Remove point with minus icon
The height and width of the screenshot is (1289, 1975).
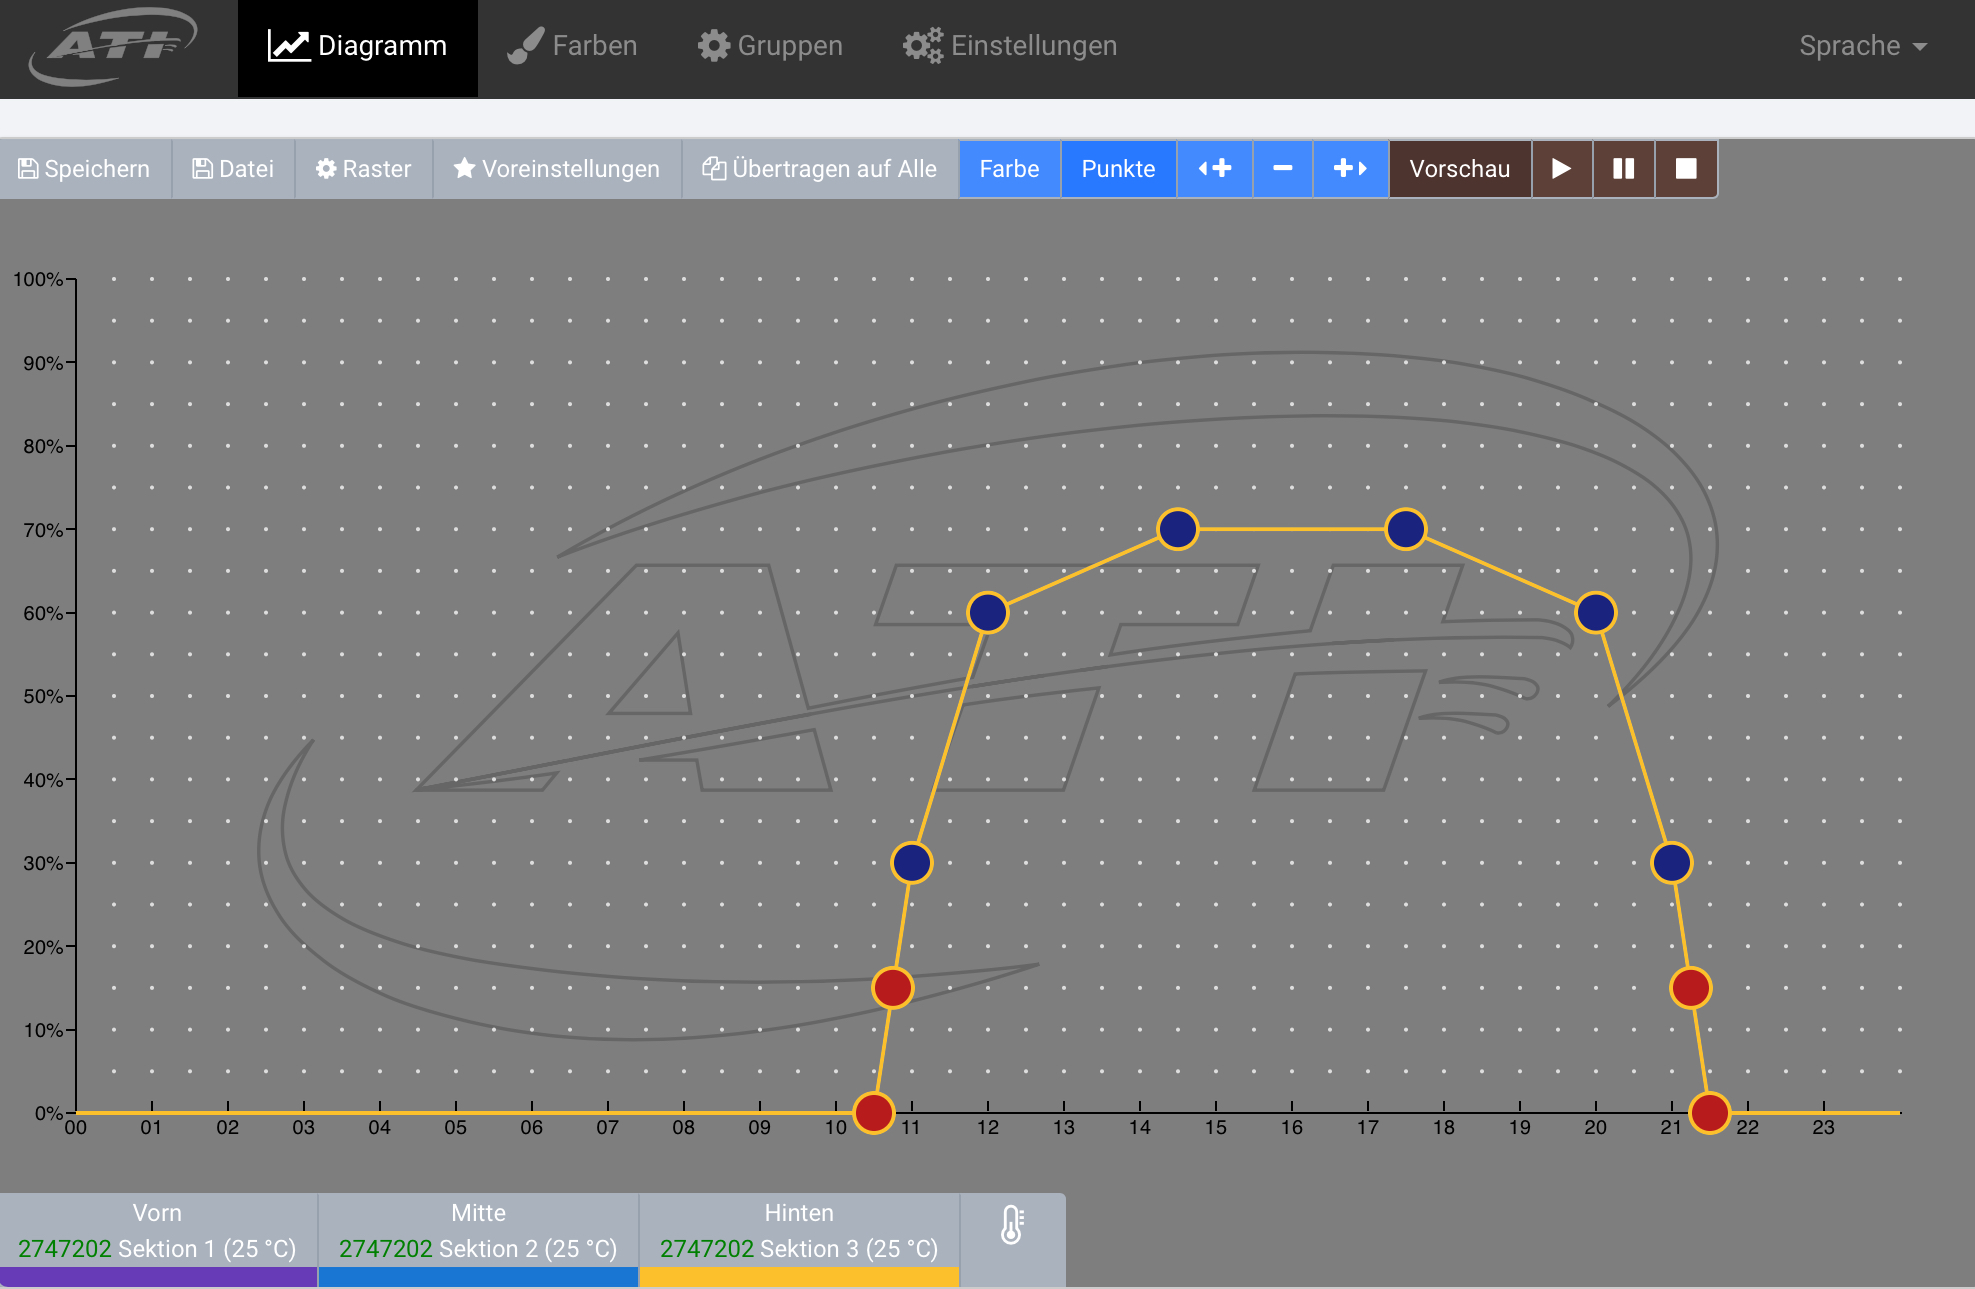pyautogui.click(x=1282, y=169)
